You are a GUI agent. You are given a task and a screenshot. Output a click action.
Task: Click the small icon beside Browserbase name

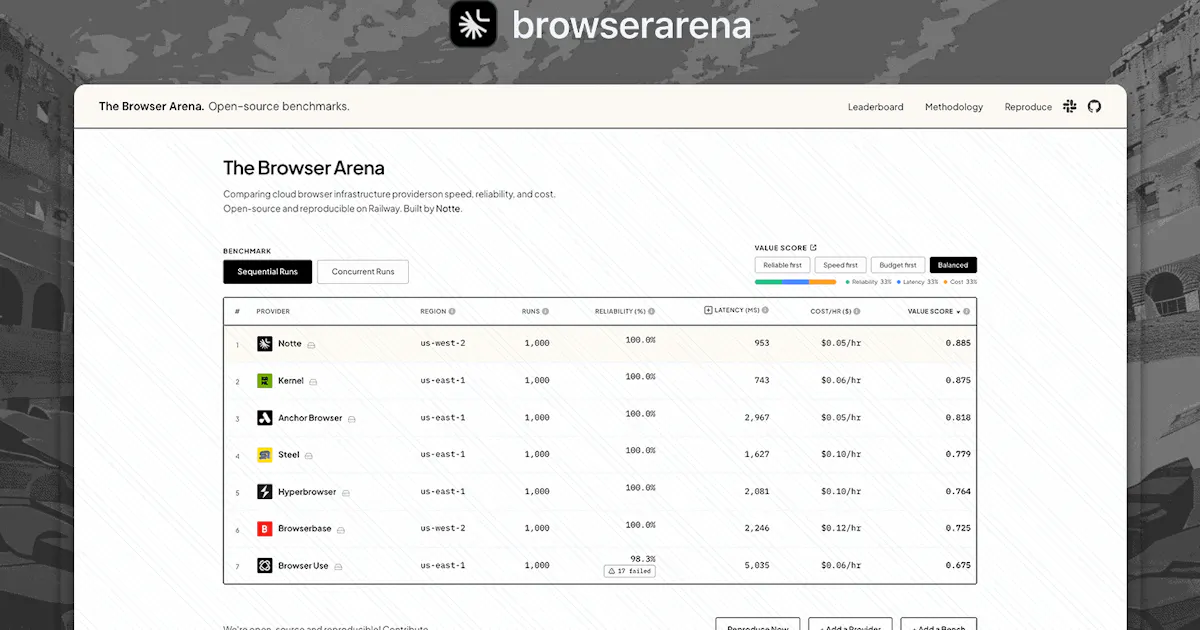(x=341, y=530)
